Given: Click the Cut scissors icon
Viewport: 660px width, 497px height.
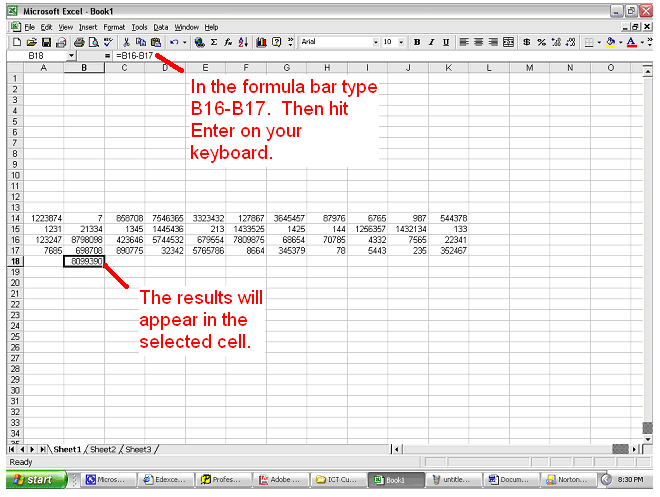Looking at the screenshot, I should click(x=126, y=42).
